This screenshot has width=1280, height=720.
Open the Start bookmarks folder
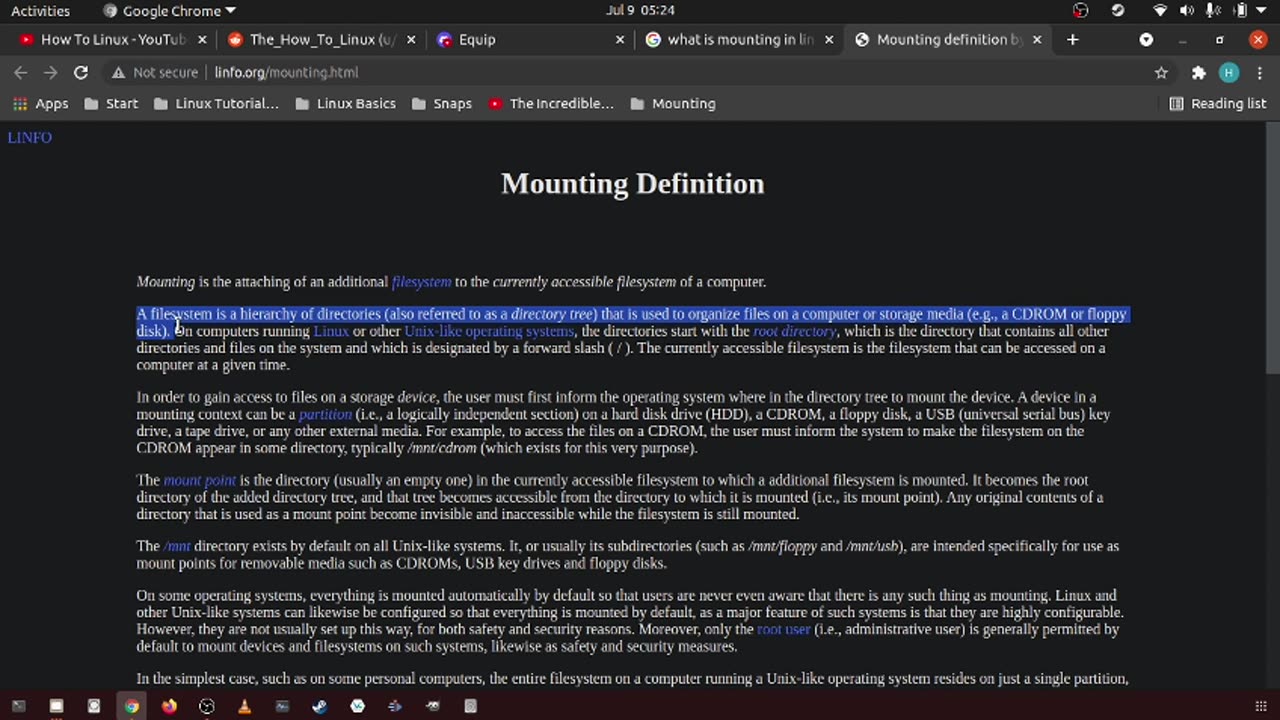tap(111, 103)
